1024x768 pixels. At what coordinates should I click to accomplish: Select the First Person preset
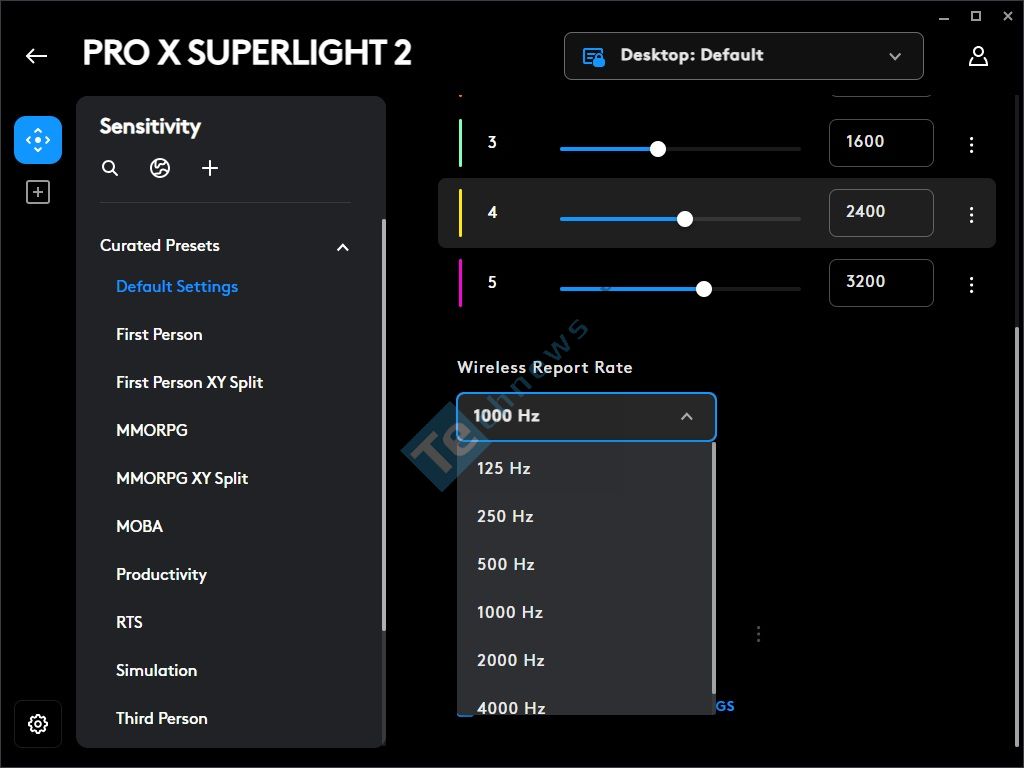click(159, 334)
